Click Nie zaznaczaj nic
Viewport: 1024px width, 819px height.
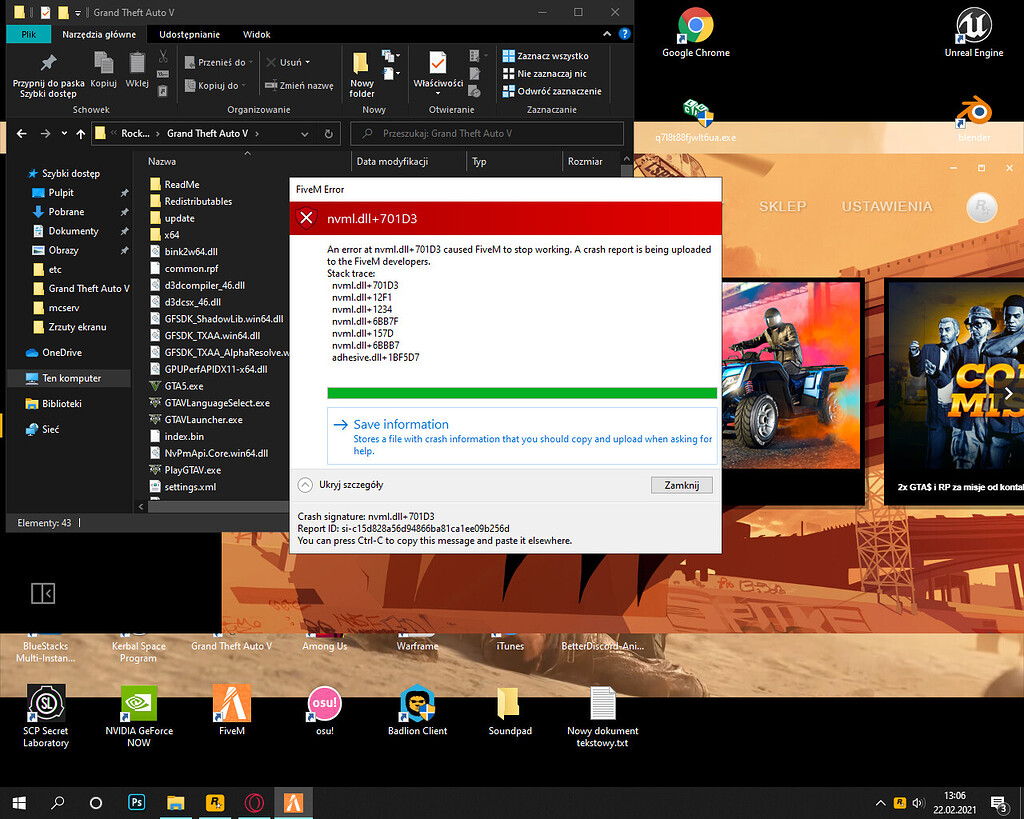(544, 74)
